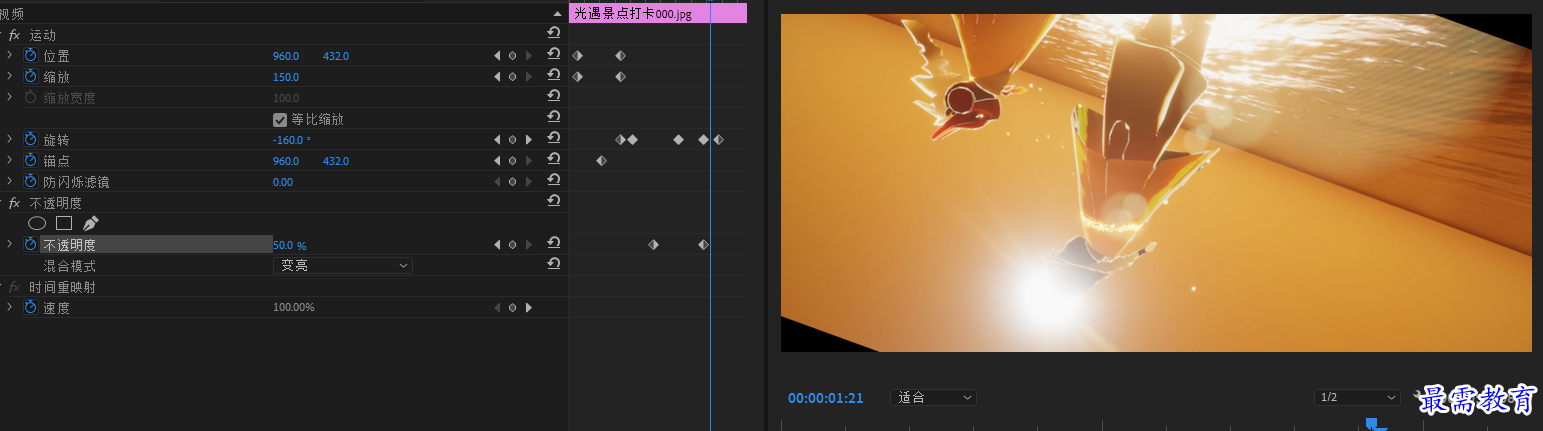The height and width of the screenshot is (431, 1543).
Task: Click the 不透明度 value 50.0 %
Action: 290,245
